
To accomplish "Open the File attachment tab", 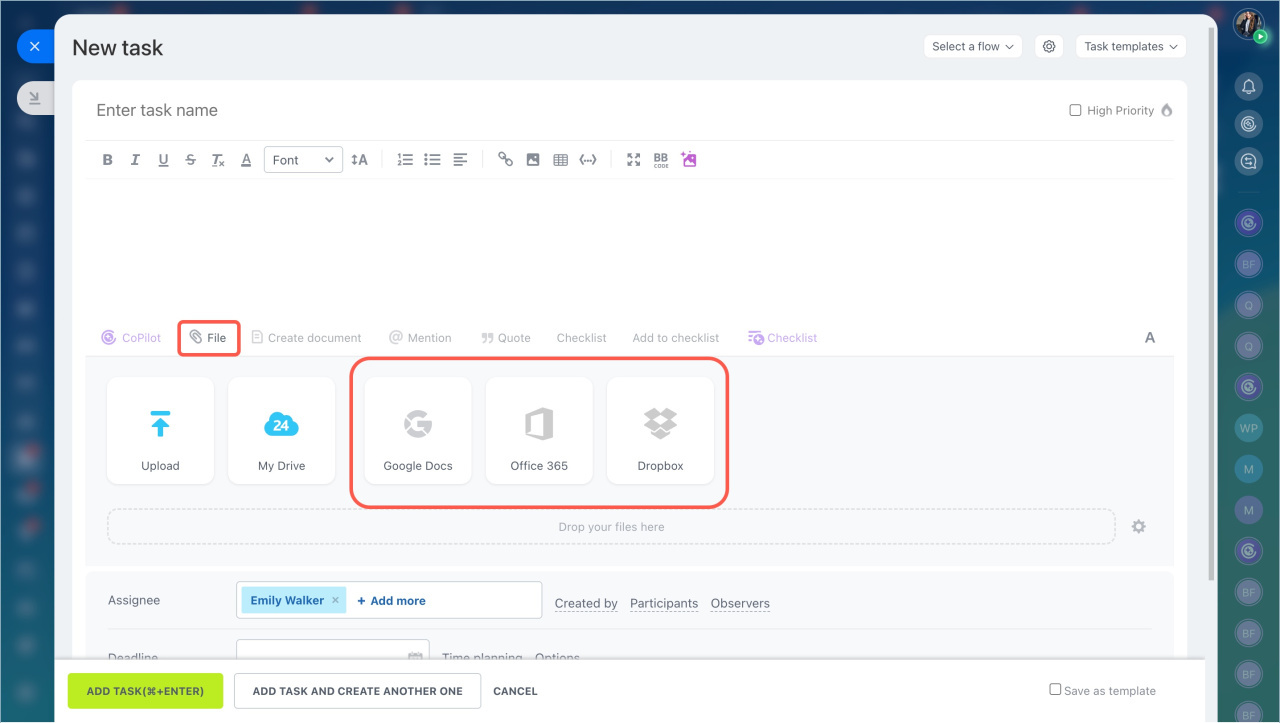I will click(x=209, y=338).
